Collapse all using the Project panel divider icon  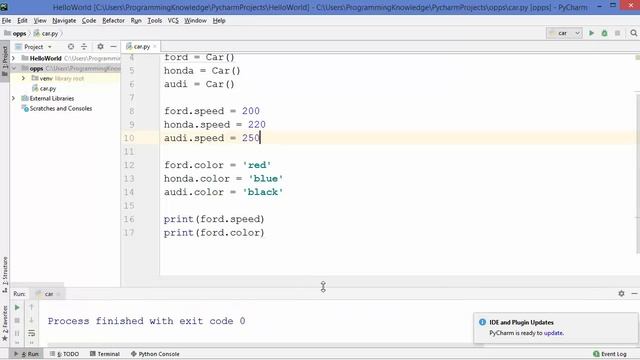click(84, 47)
